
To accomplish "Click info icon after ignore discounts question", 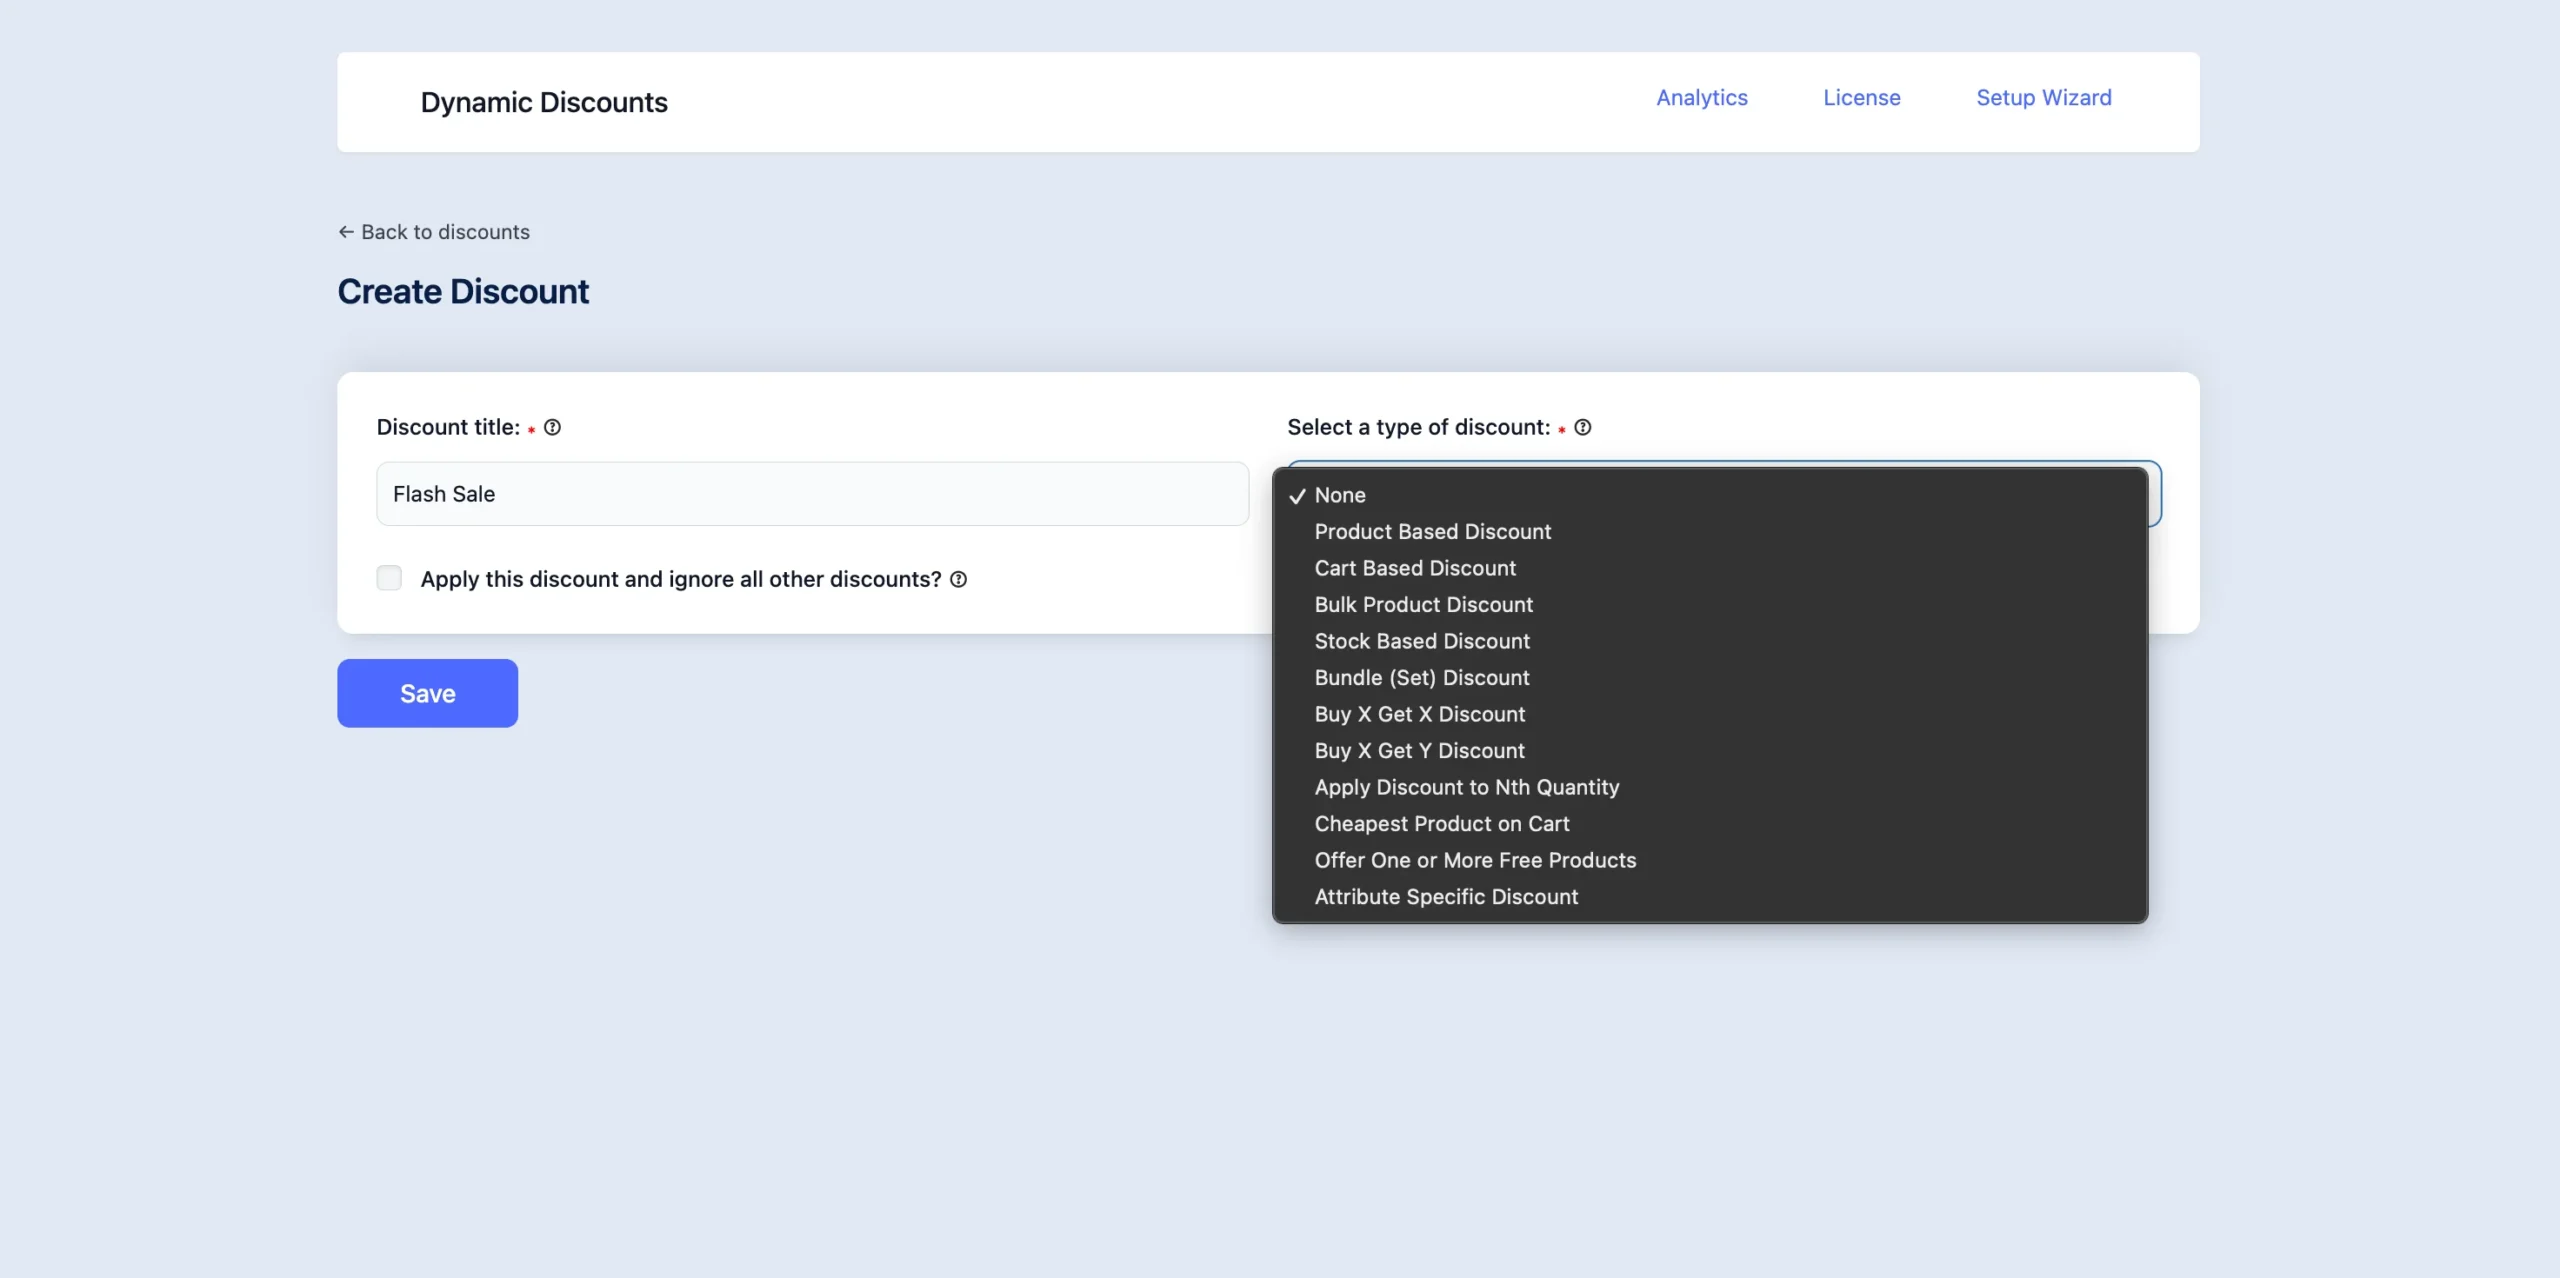I will click(x=958, y=579).
